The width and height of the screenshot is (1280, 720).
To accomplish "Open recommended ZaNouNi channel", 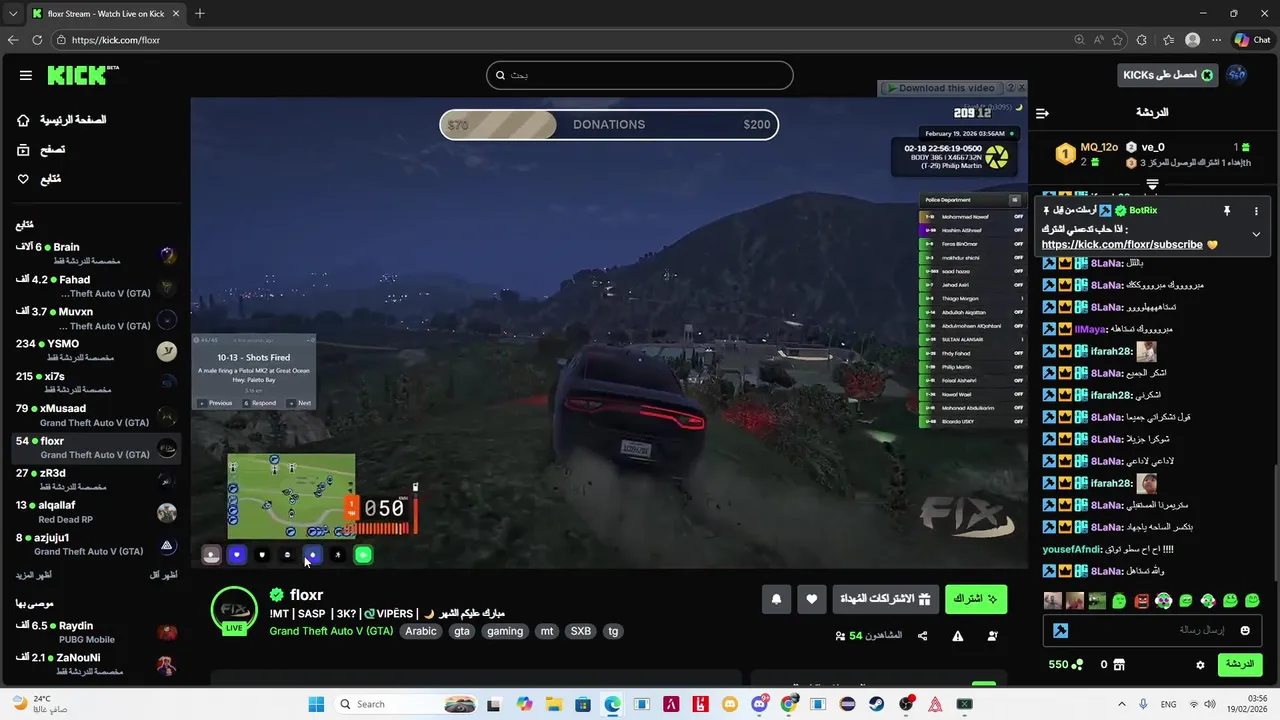I will coord(96,664).
